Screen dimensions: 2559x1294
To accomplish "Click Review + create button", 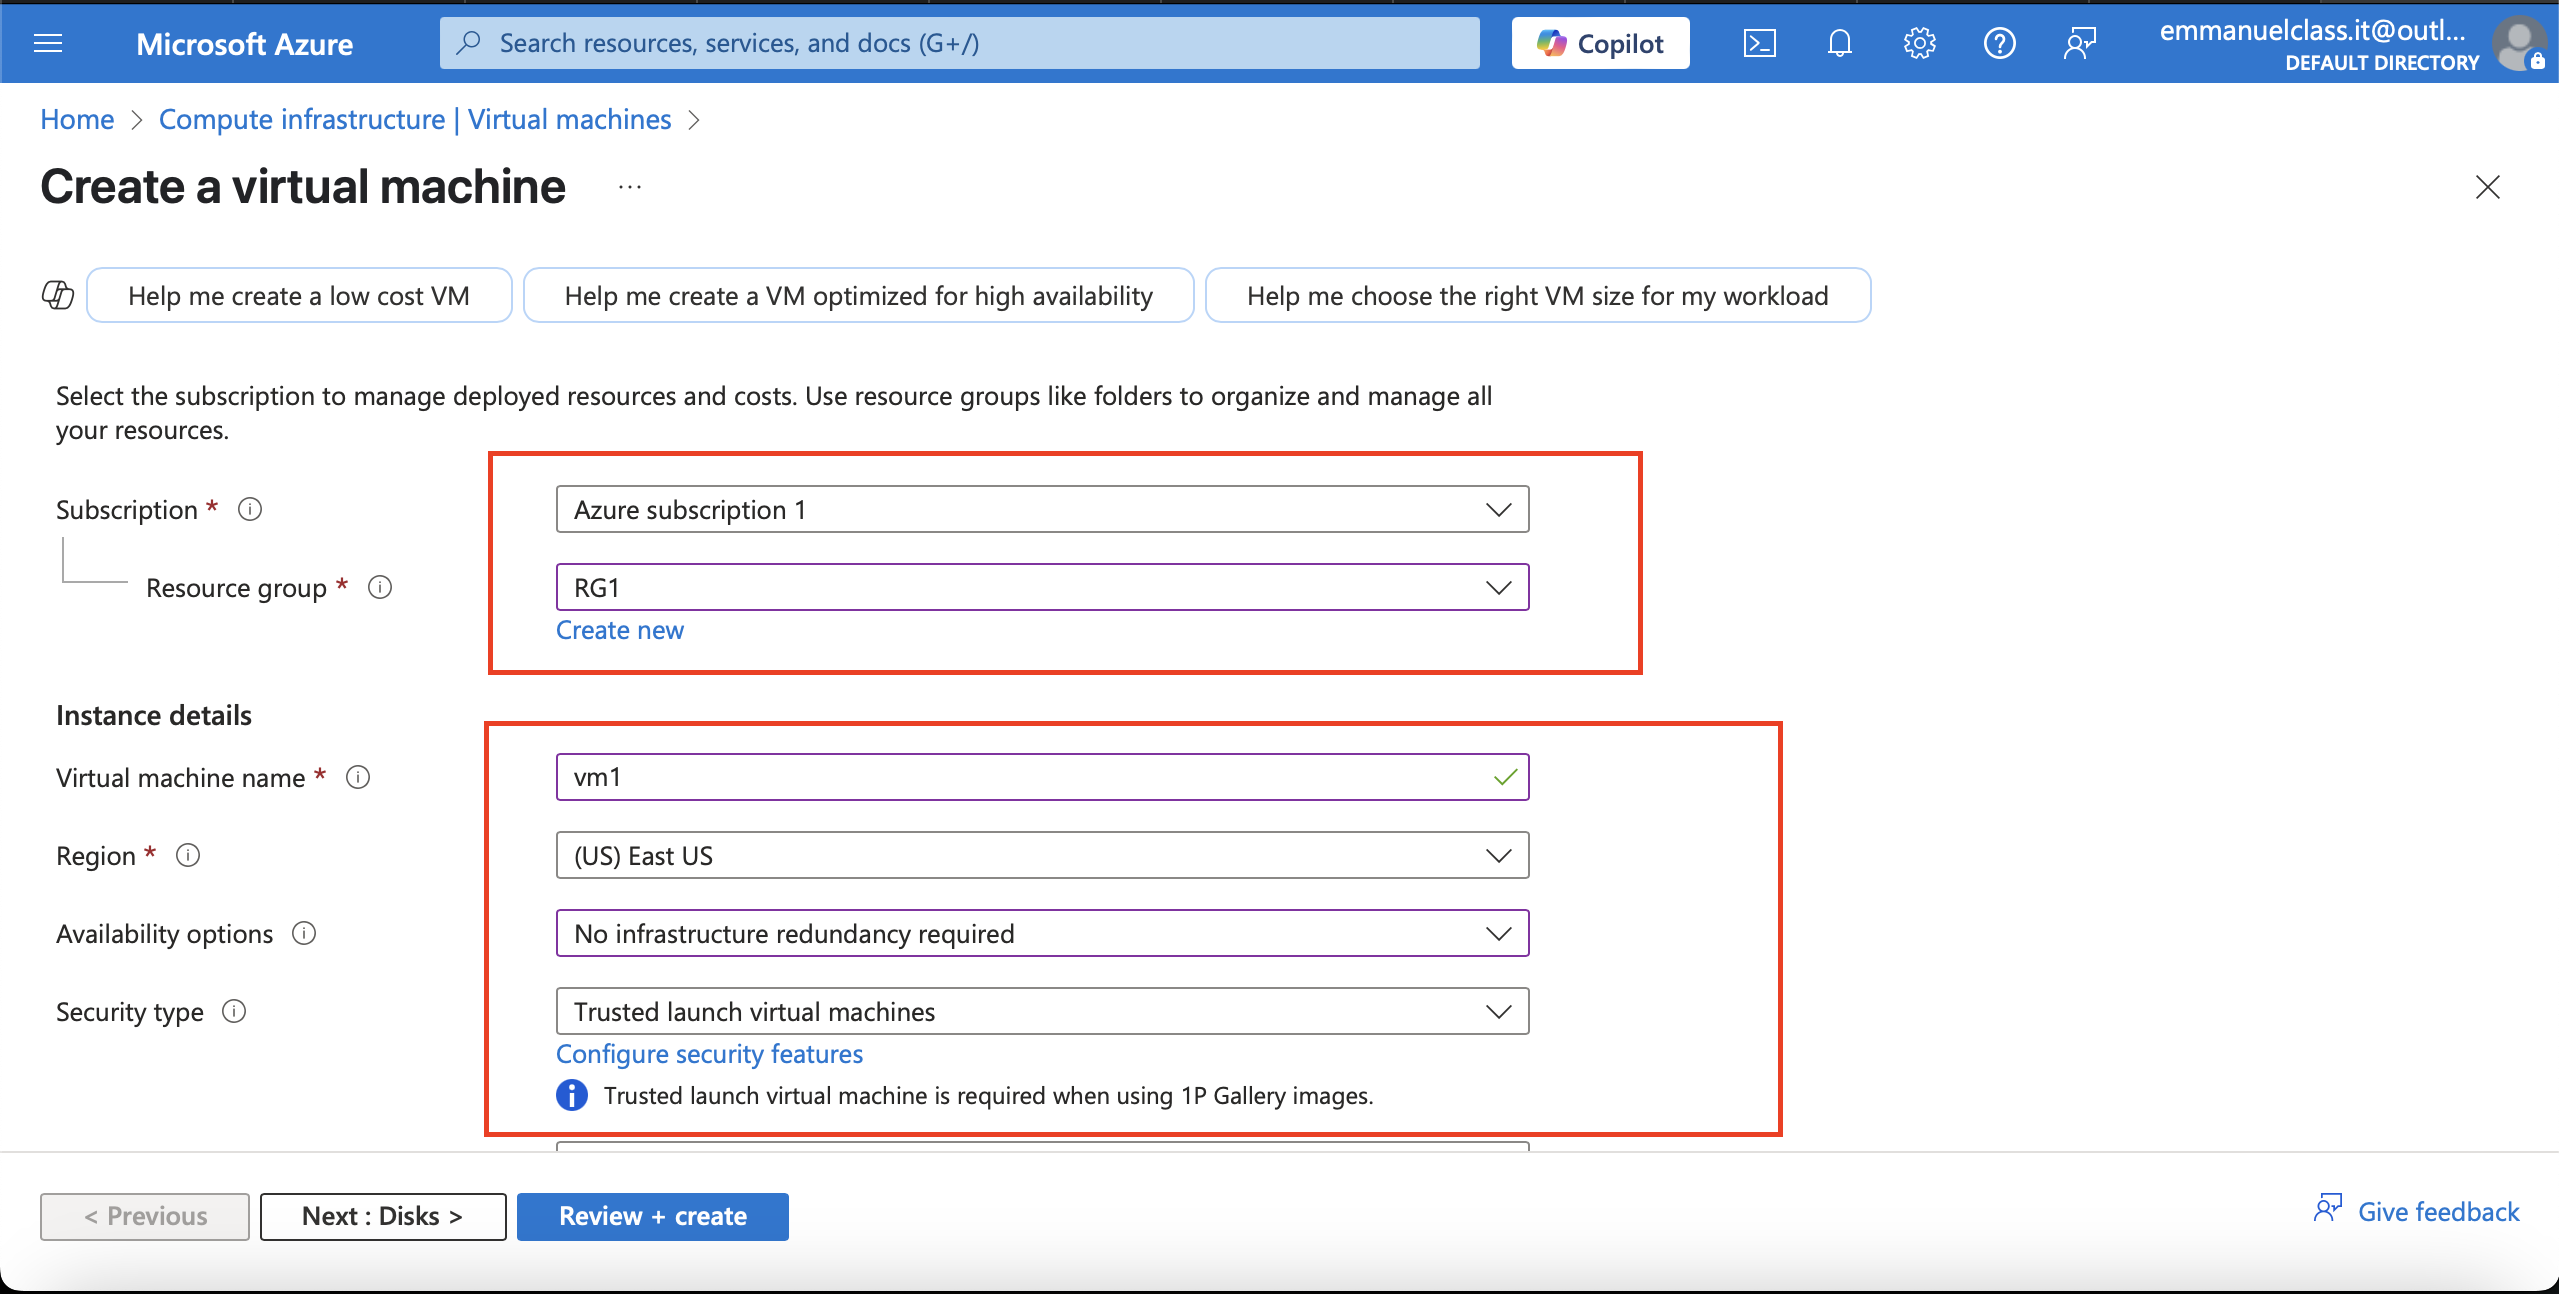I will click(x=653, y=1216).
